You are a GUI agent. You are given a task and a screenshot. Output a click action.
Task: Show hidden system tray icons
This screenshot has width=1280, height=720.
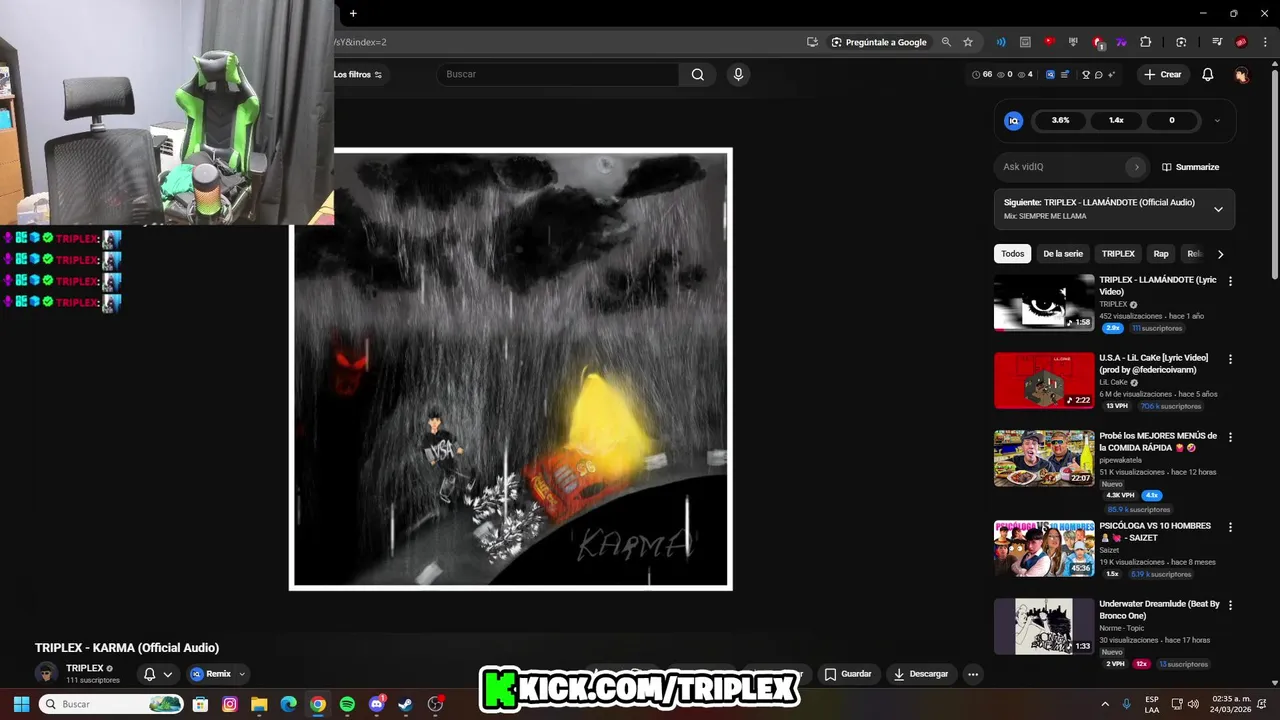(x=1105, y=704)
